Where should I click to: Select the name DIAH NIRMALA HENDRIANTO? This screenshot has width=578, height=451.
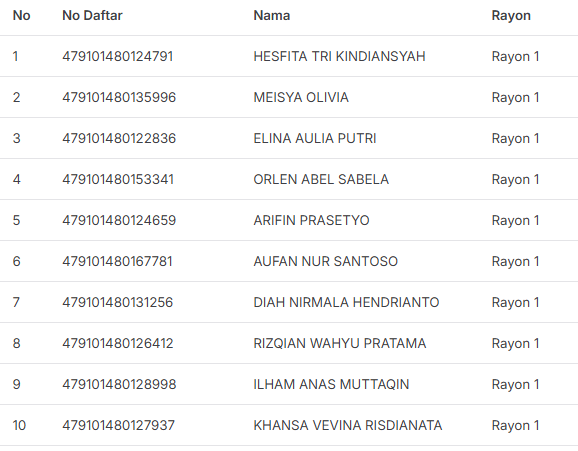tap(346, 302)
